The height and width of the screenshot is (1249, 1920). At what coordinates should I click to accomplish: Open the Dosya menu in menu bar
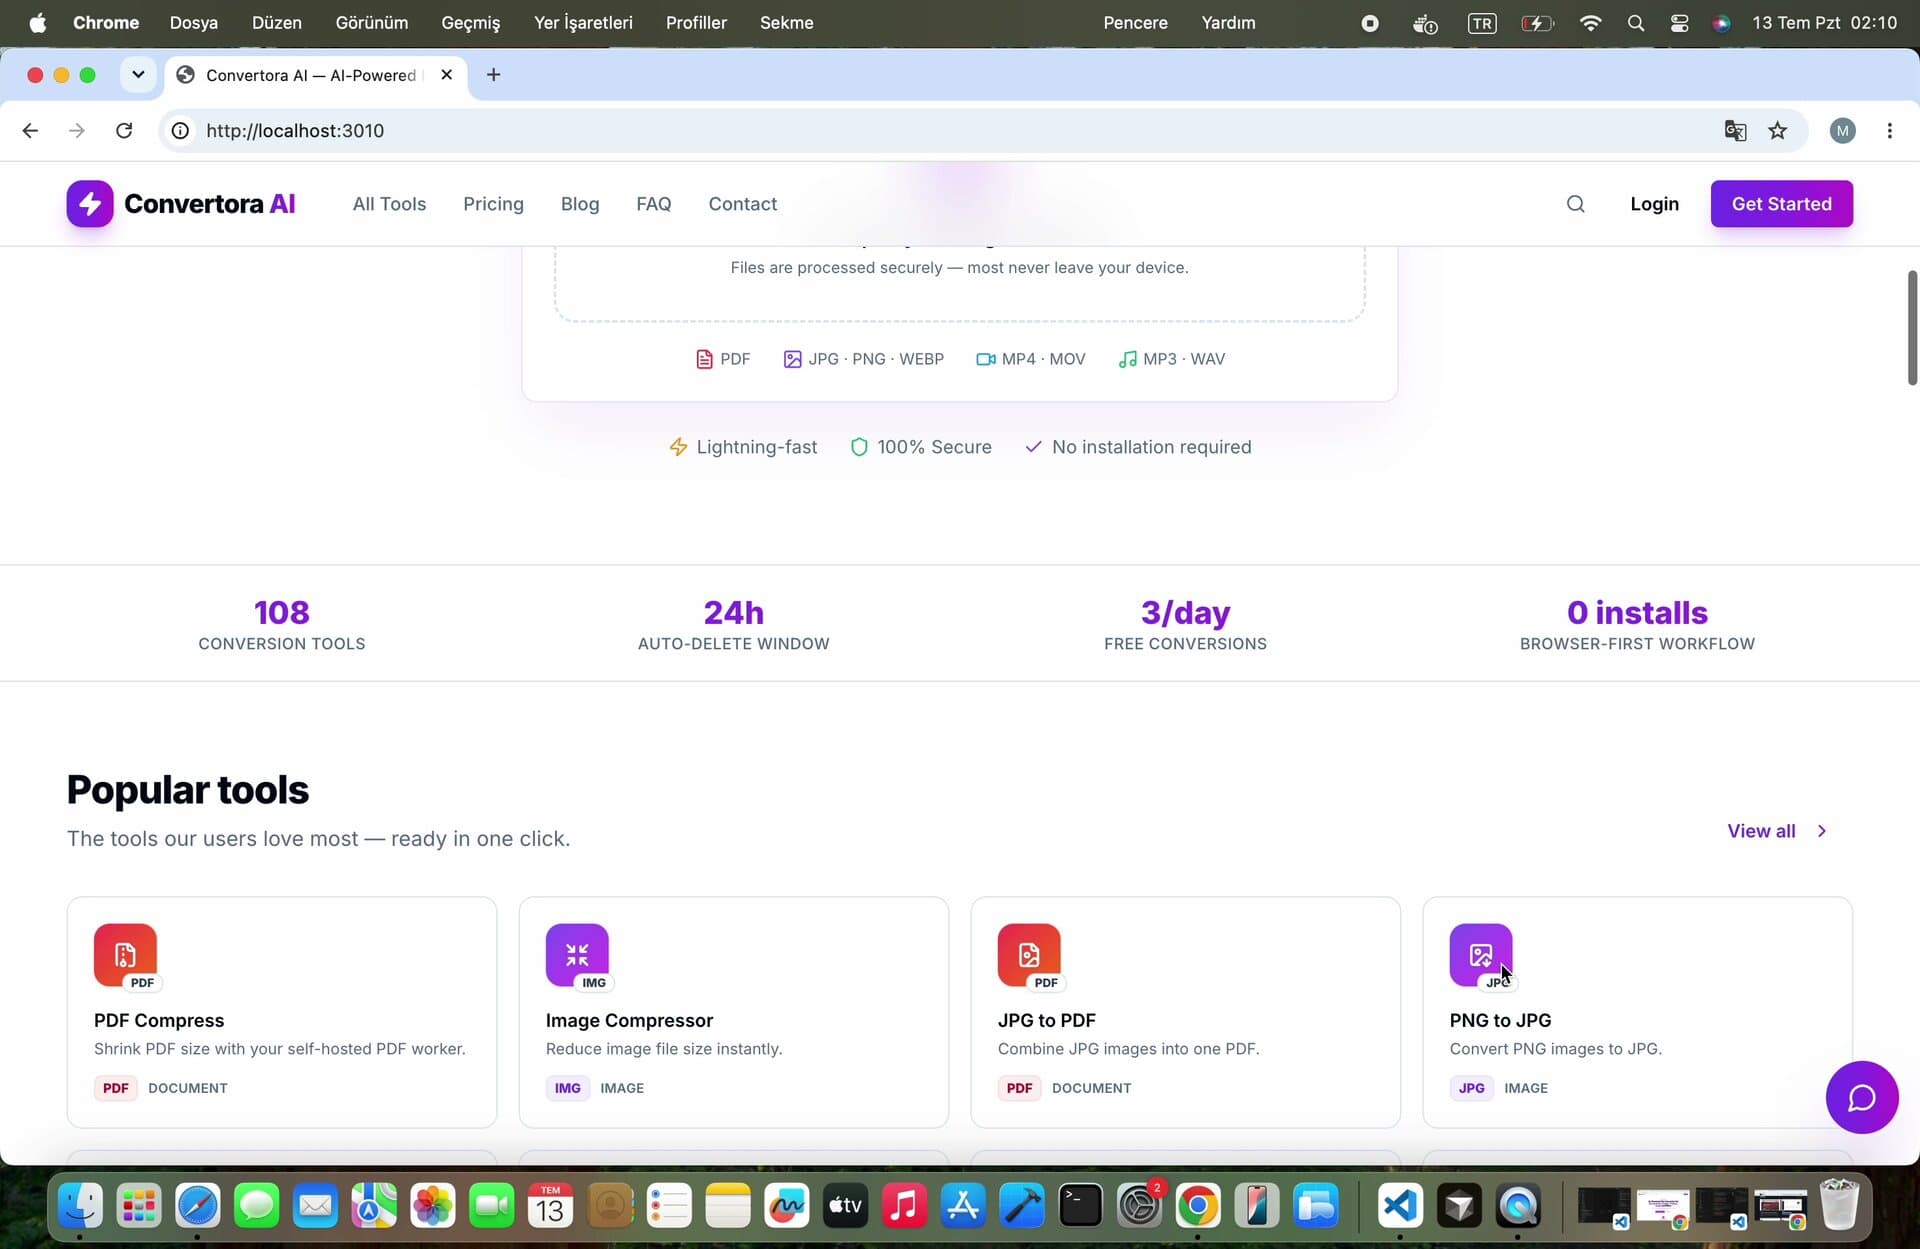[x=193, y=23]
